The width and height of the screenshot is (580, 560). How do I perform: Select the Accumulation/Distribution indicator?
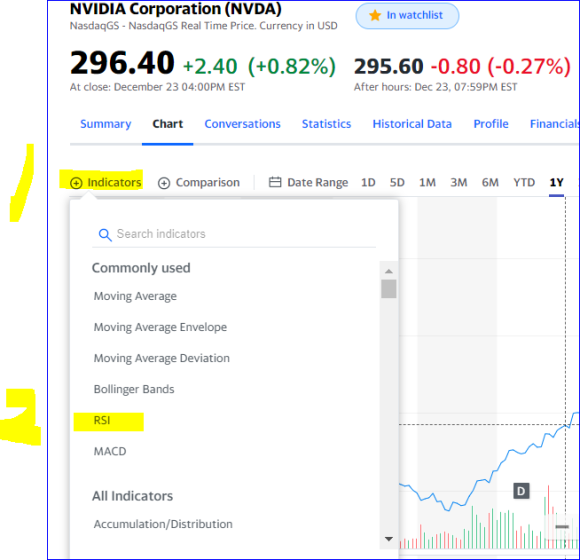click(163, 524)
